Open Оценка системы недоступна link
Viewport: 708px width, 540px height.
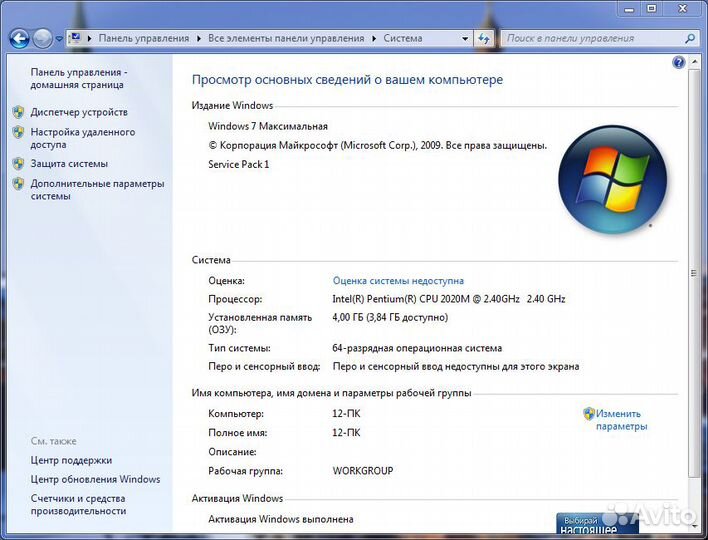click(x=398, y=281)
